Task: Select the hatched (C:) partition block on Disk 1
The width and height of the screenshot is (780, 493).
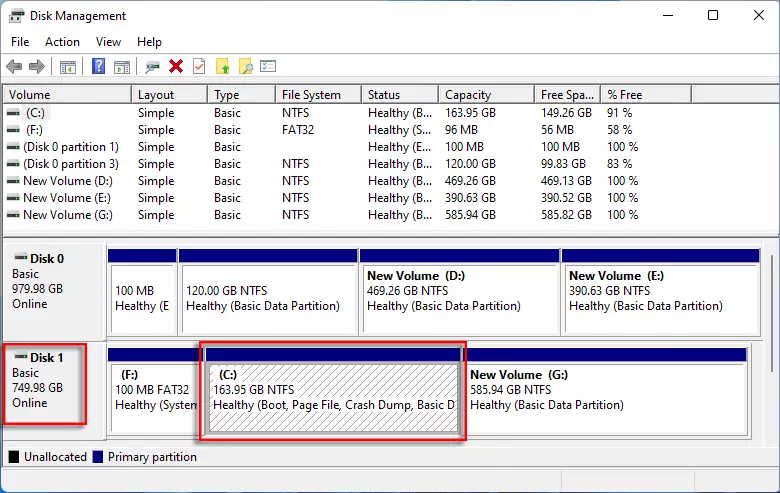Action: click(332, 397)
